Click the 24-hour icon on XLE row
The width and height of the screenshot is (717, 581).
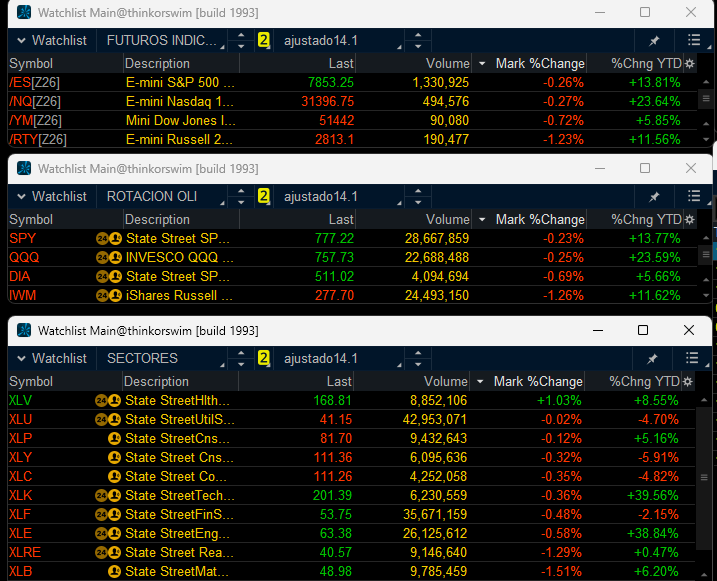point(101,533)
